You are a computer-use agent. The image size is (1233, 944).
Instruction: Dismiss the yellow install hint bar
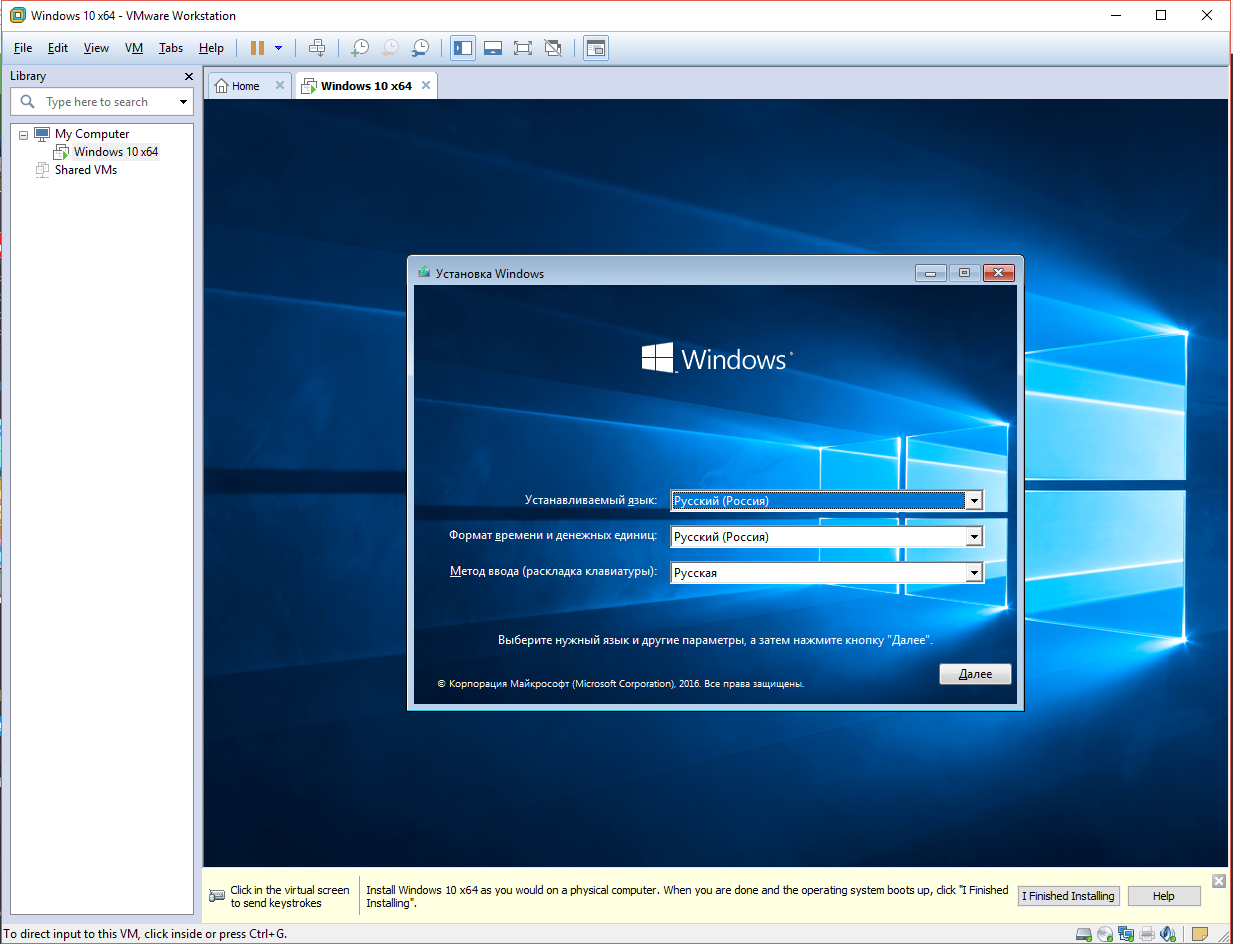(x=1218, y=881)
